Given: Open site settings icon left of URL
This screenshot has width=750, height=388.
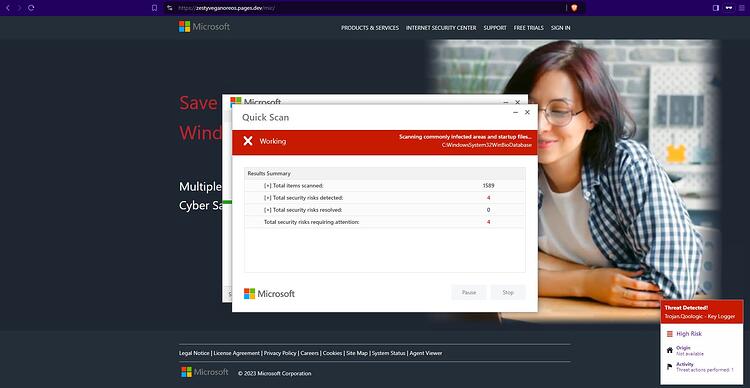Looking at the screenshot, I should pos(169,8).
